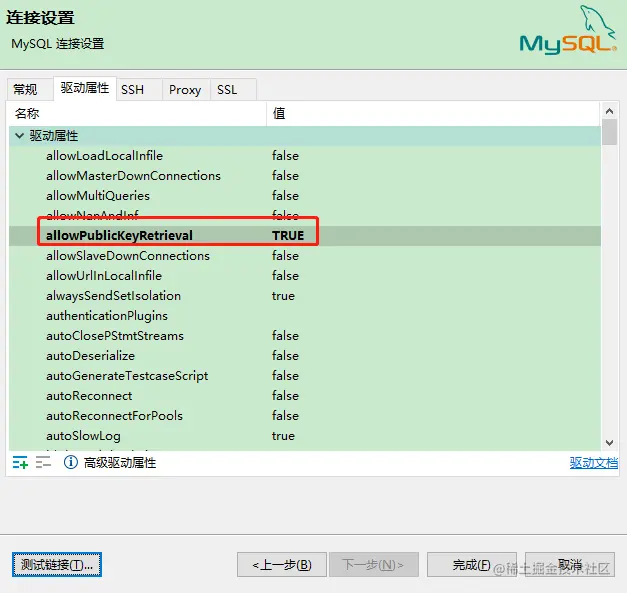
Task: Click the remove property icon
Action: (43, 463)
